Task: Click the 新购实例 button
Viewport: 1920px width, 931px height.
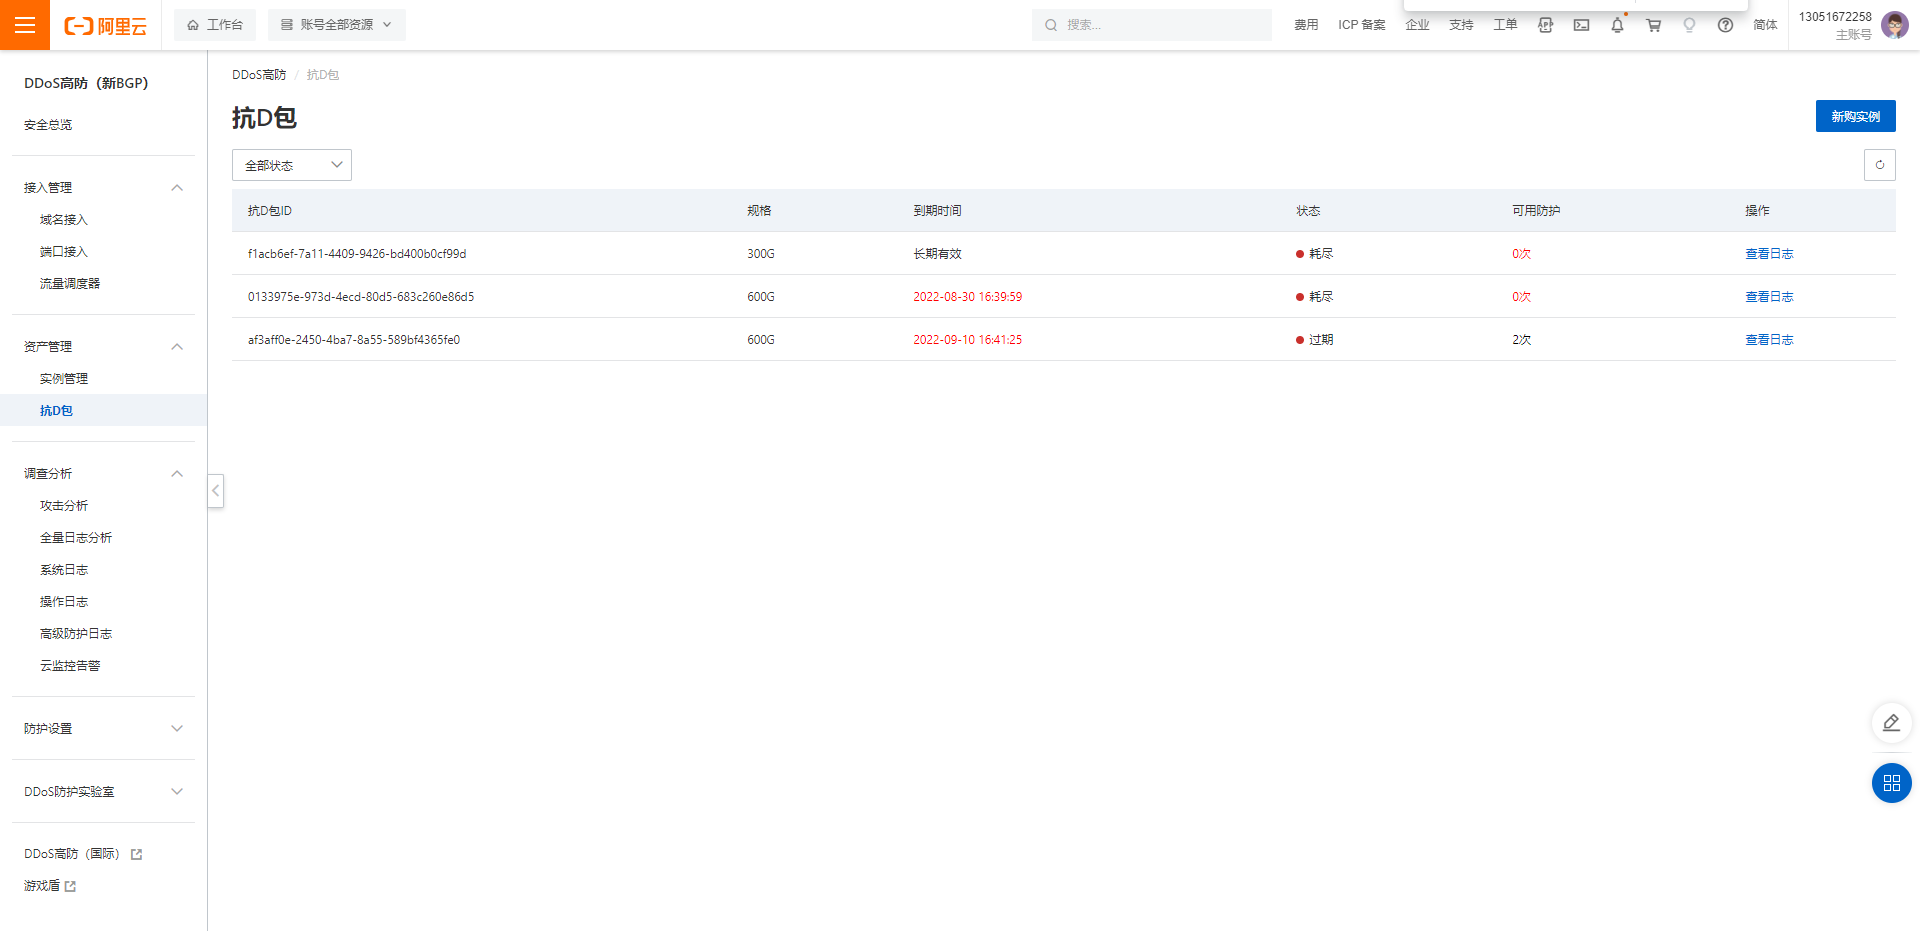Action: [x=1855, y=116]
